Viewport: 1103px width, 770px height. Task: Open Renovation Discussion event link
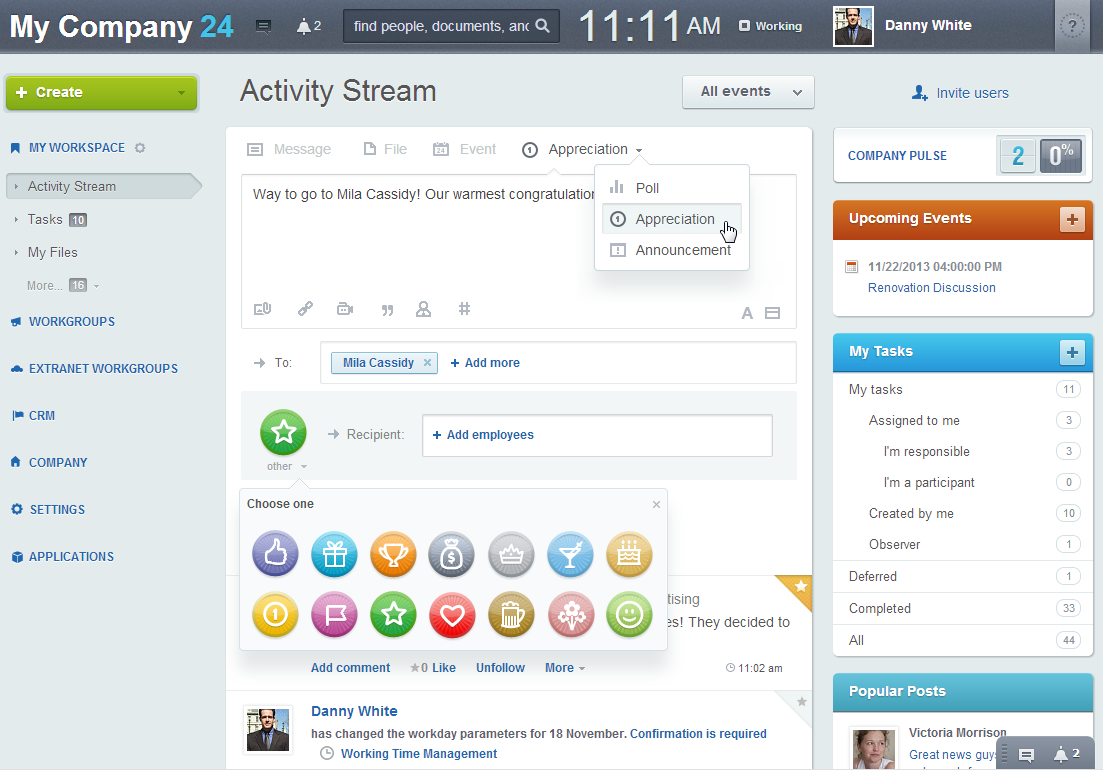coord(931,288)
